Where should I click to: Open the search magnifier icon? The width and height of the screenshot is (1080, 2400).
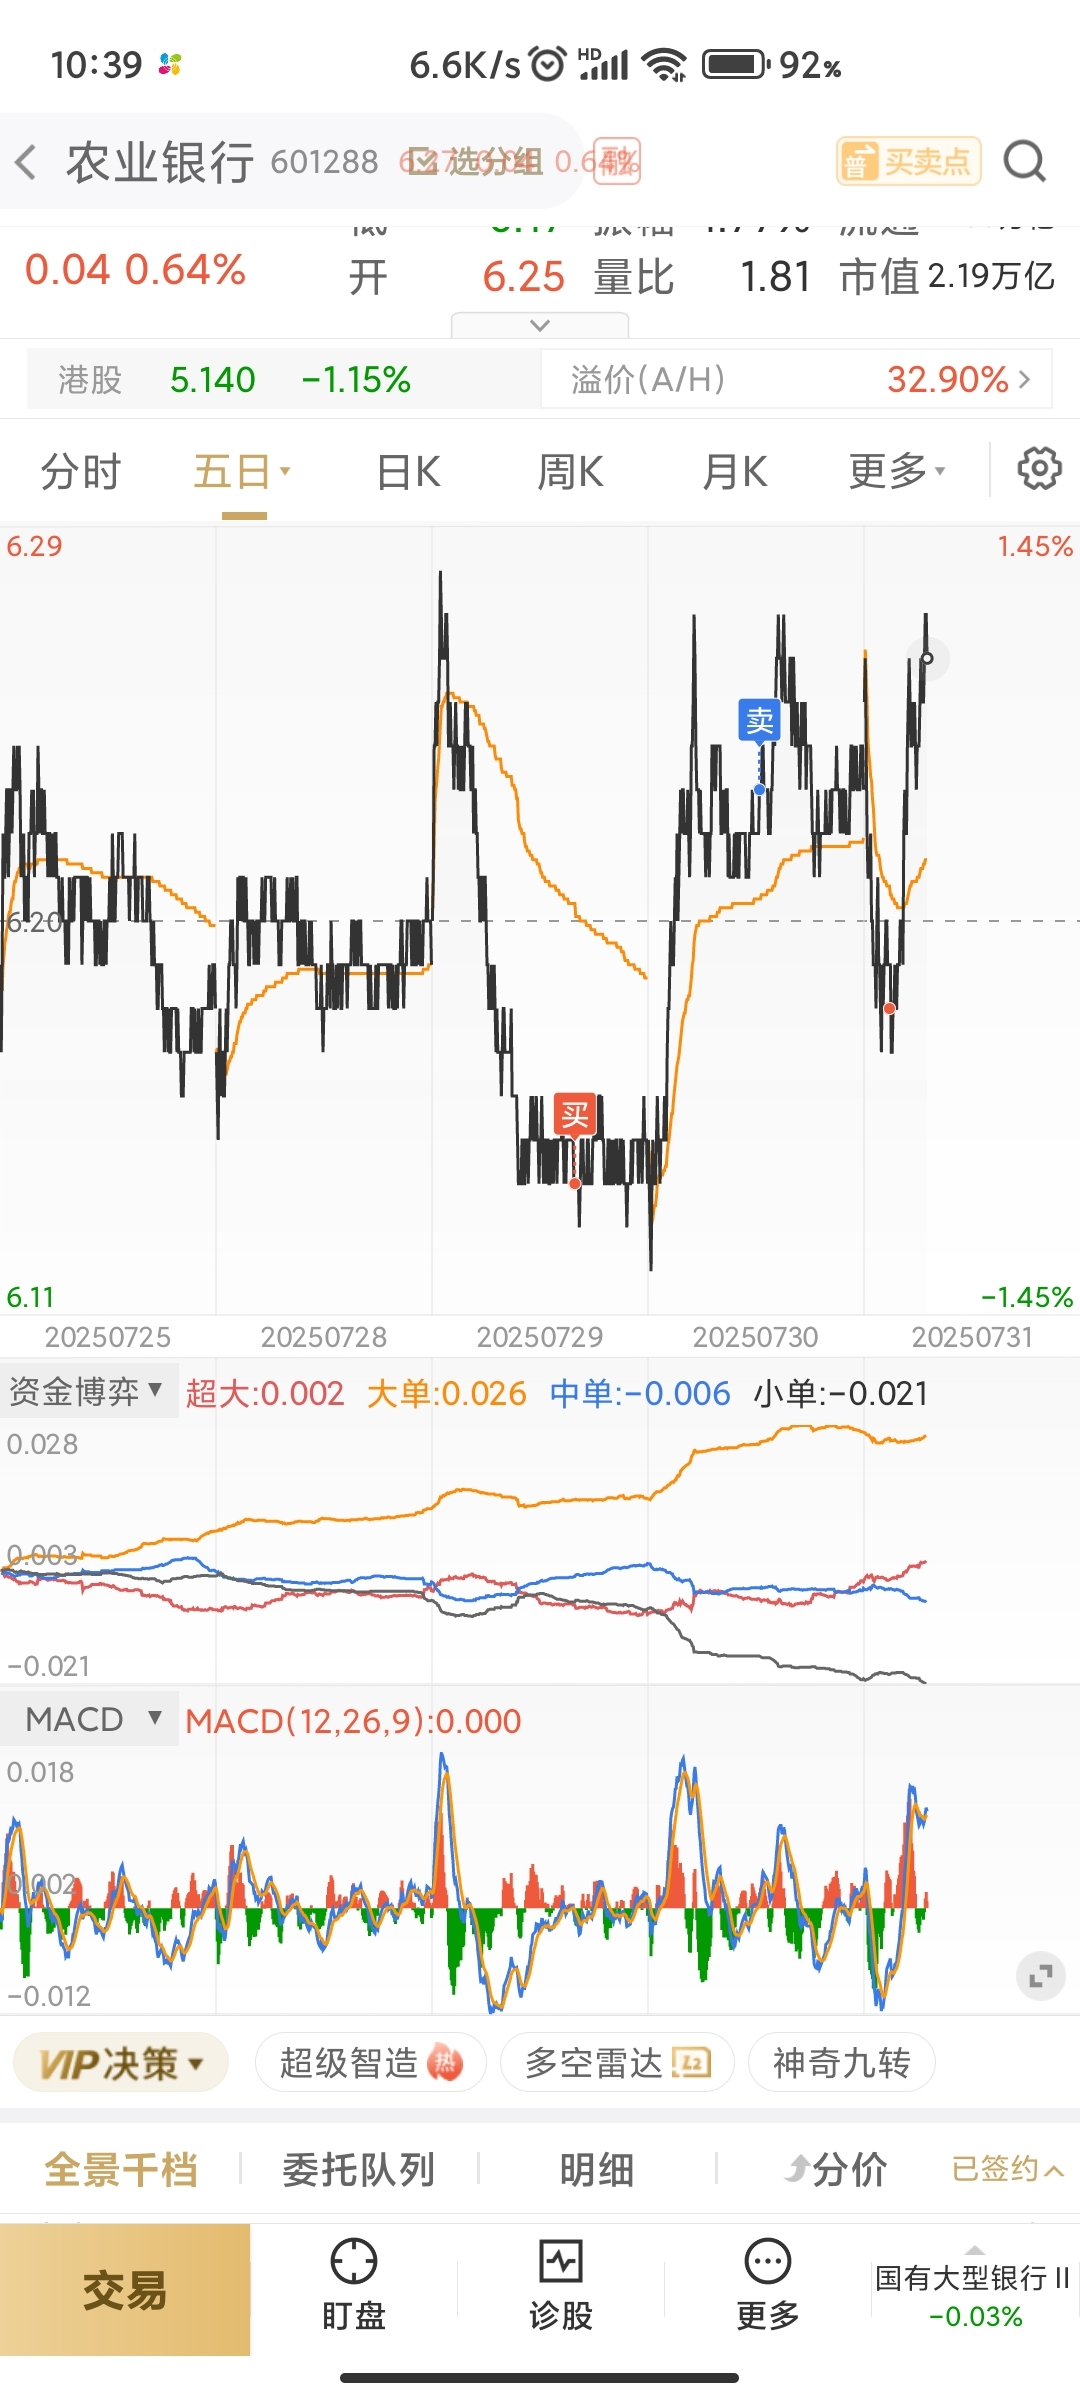tap(1024, 161)
